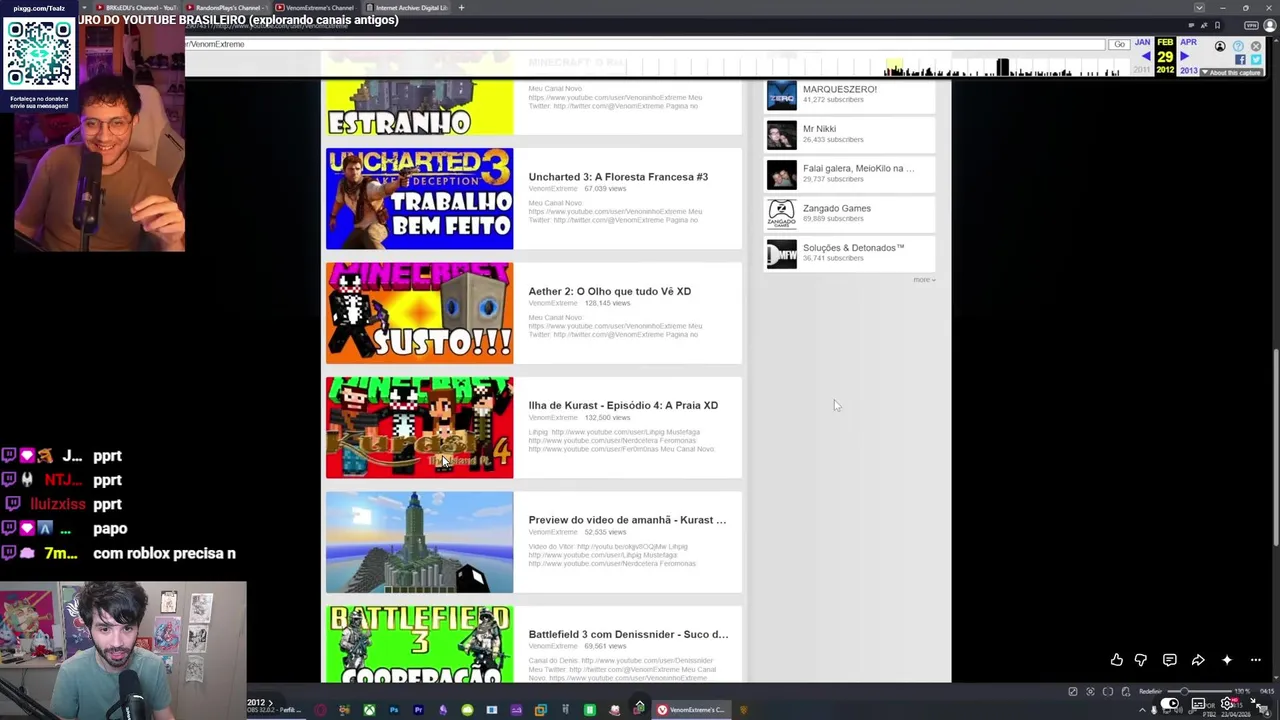Switch to the BRKsEDU's Channel browser tab
Image resolution: width=1280 pixels, height=720 pixels.
point(137,8)
